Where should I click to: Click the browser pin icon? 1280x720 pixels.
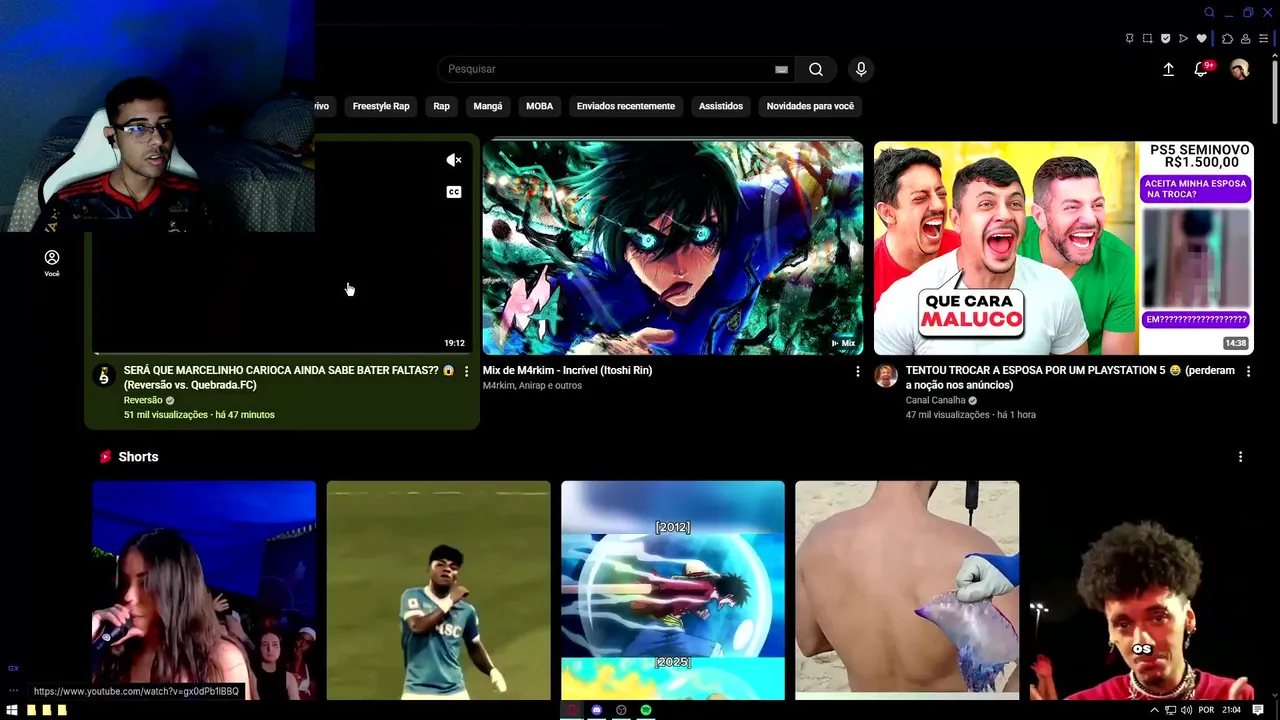click(1129, 39)
